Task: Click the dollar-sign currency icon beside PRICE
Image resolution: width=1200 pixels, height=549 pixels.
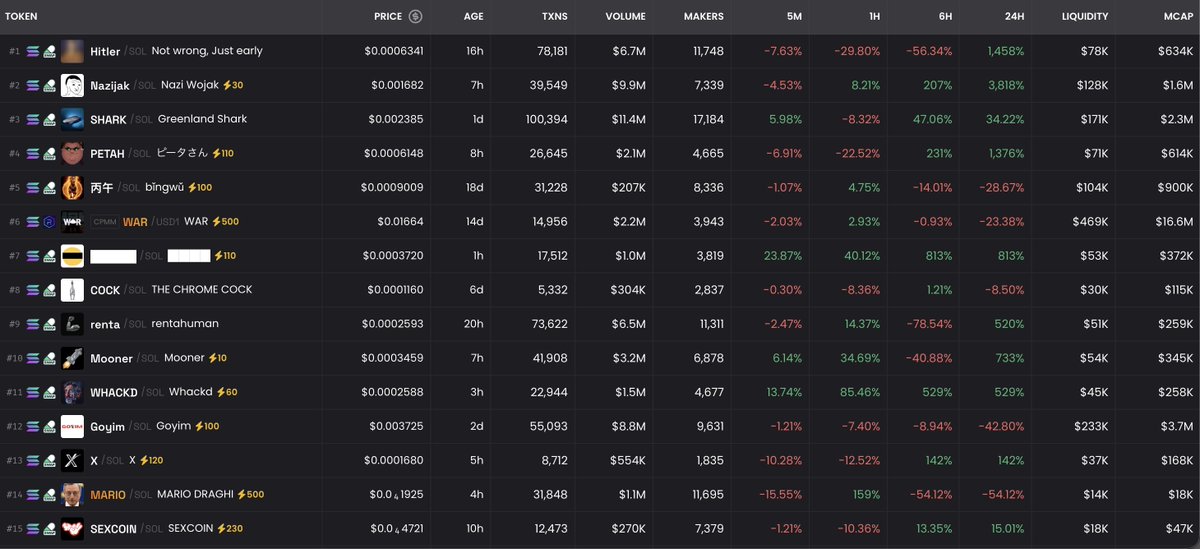Action: click(415, 16)
